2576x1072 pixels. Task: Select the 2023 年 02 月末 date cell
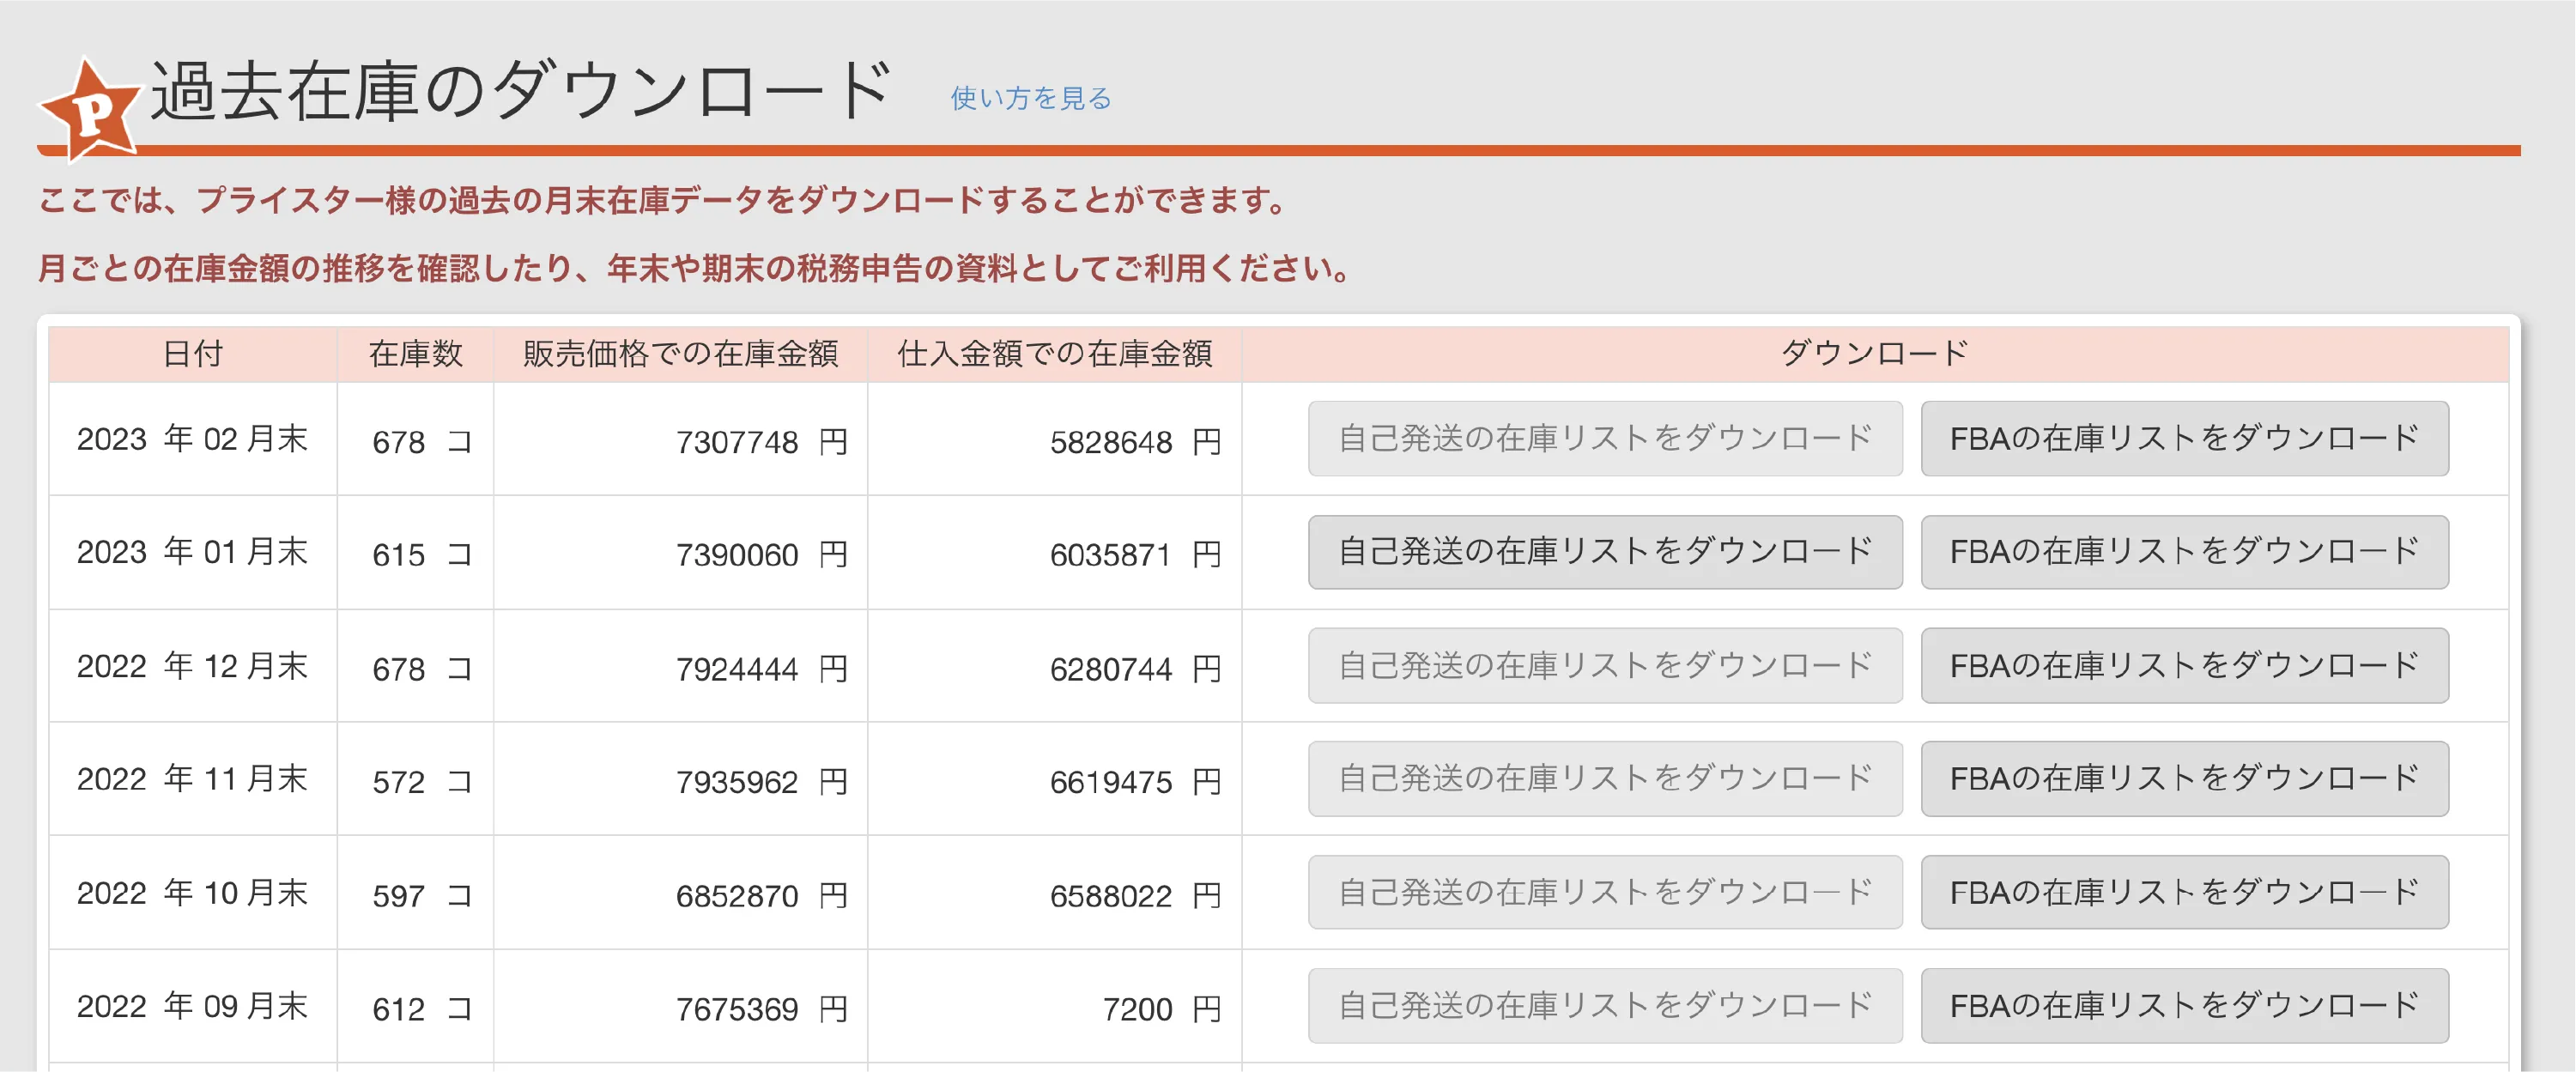pyautogui.click(x=193, y=439)
